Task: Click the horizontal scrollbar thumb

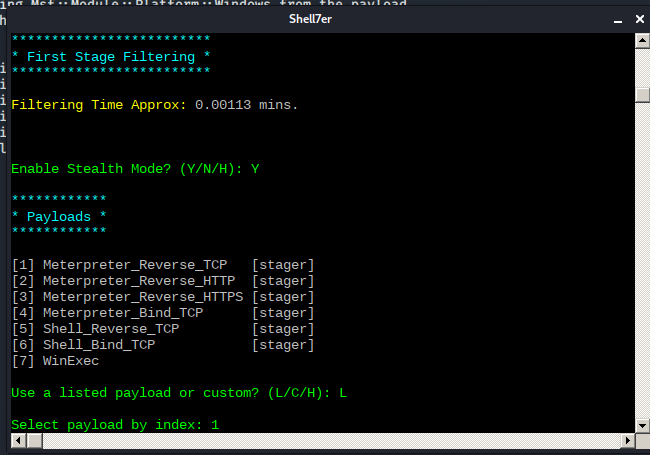Action: click(x=35, y=440)
